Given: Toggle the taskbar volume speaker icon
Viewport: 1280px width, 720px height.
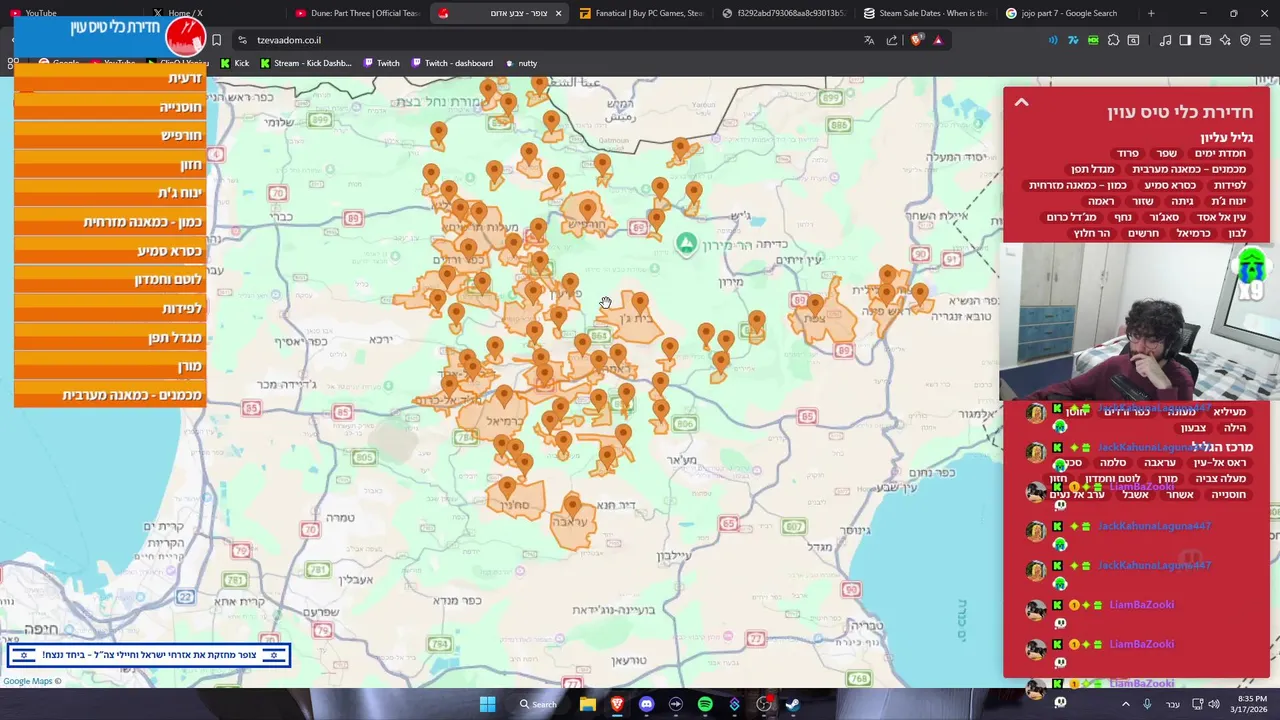Looking at the screenshot, I should click(1214, 704).
